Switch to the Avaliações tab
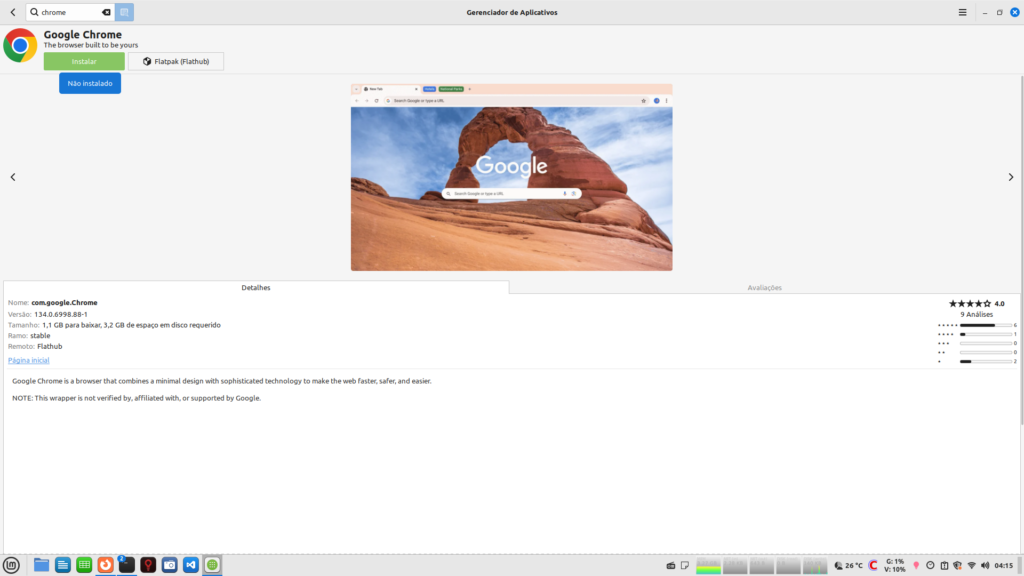The image size is (1024, 576). tap(765, 287)
